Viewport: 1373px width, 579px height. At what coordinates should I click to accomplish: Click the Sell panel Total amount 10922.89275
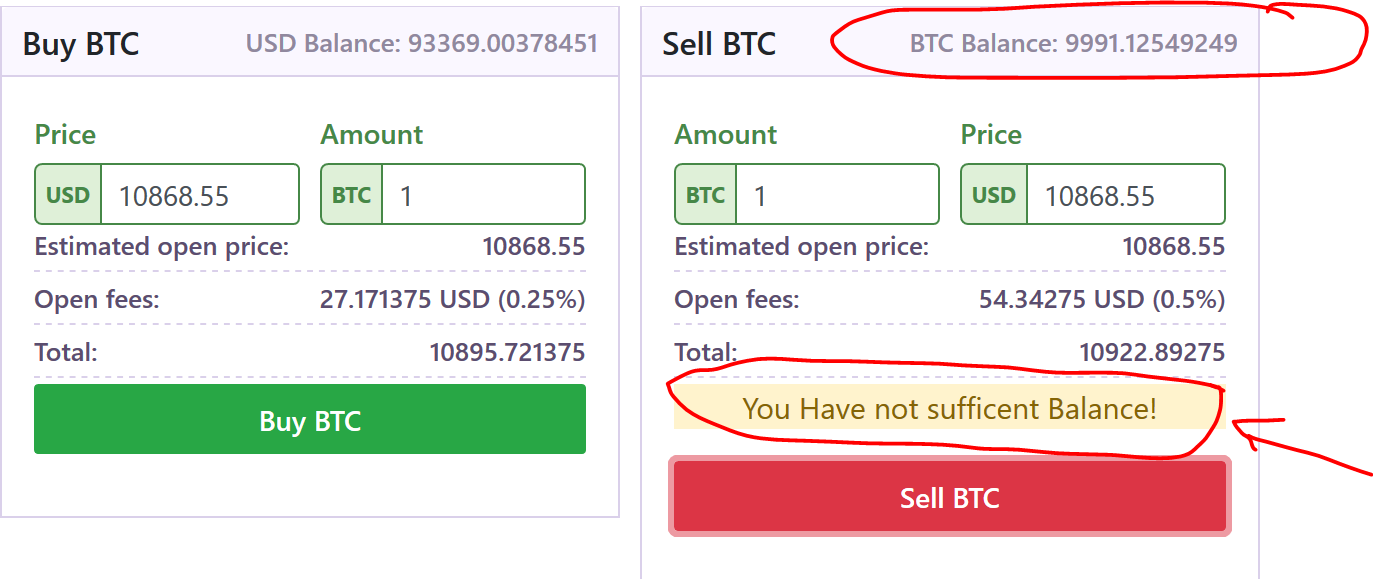click(1152, 352)
